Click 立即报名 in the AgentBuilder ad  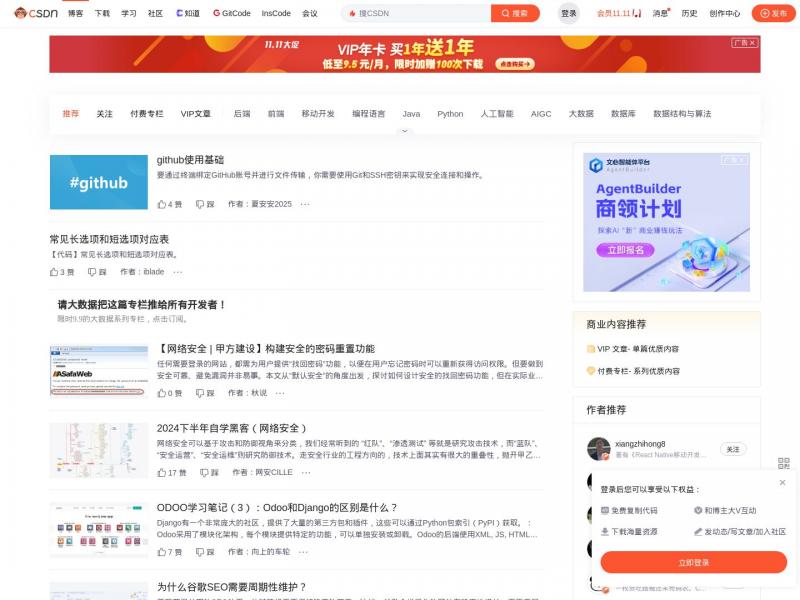pos(626,250)
